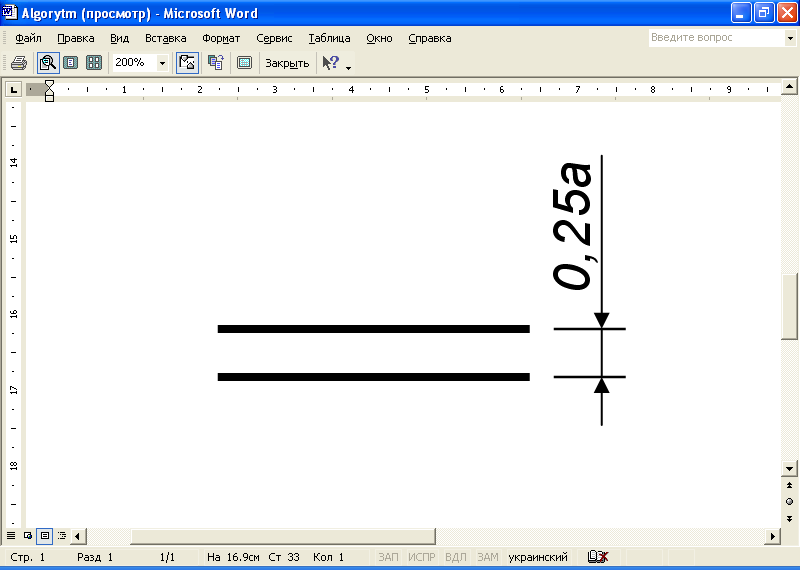Click the horizontal scrollbar right arrow
800x570 pixels.
[x=773, y=536]
